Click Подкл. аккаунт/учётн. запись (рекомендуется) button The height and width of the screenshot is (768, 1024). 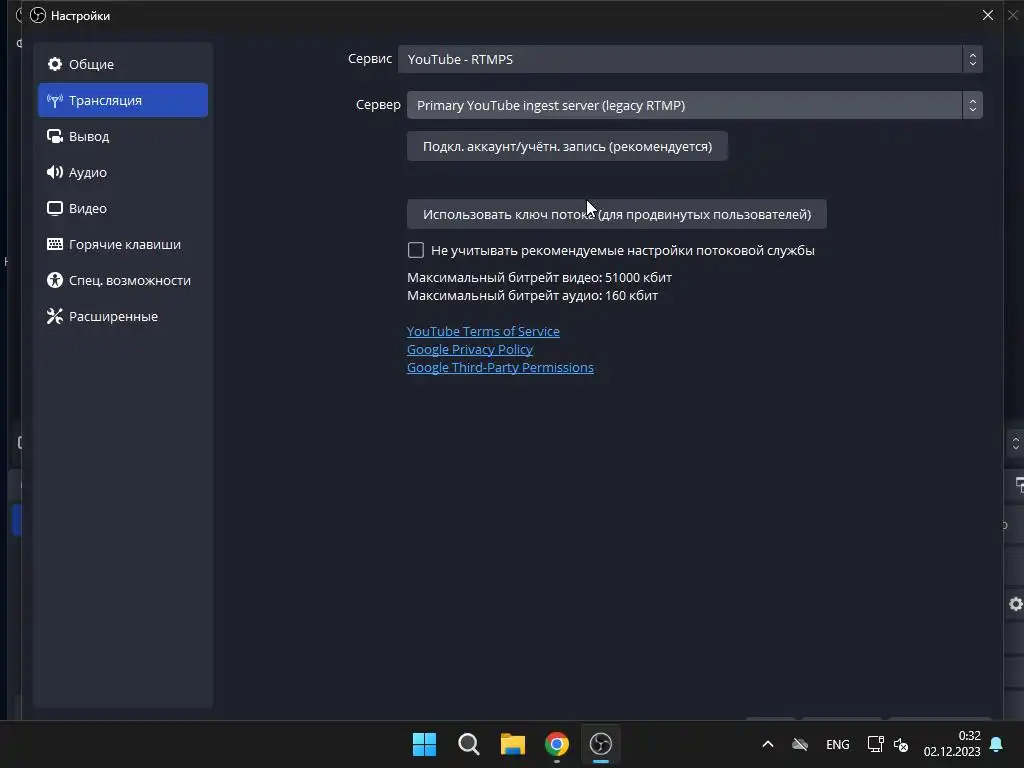567,146
